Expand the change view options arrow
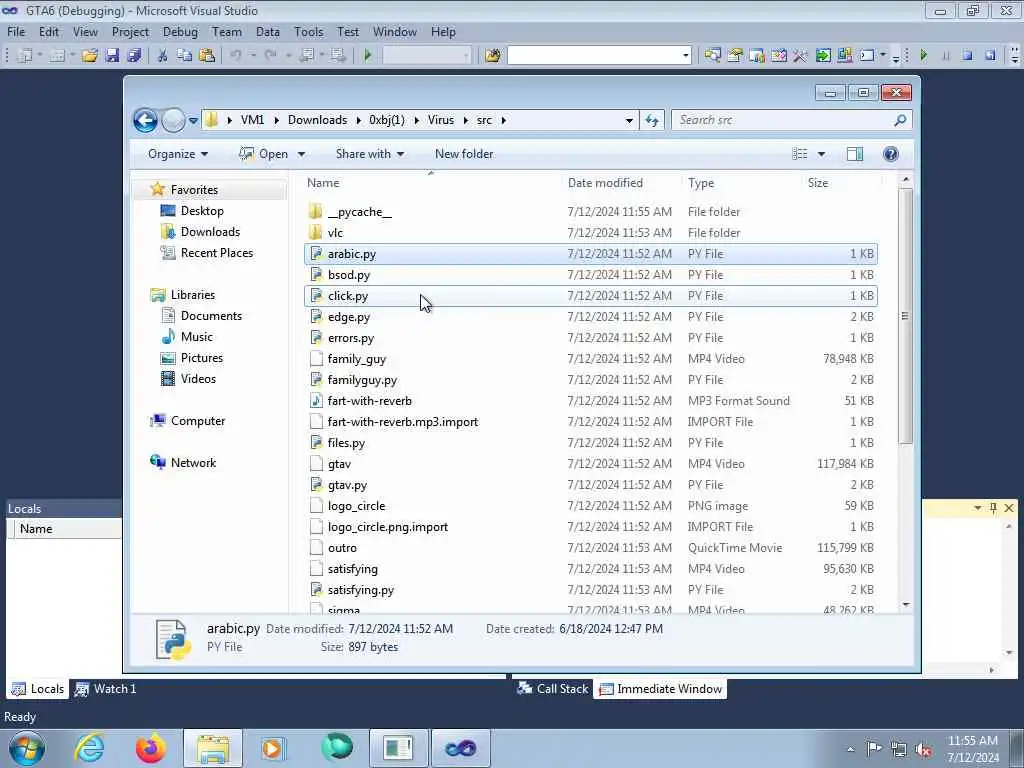Screen dimensions: 1024x768 pyautogui.click(x=822, y=154)
